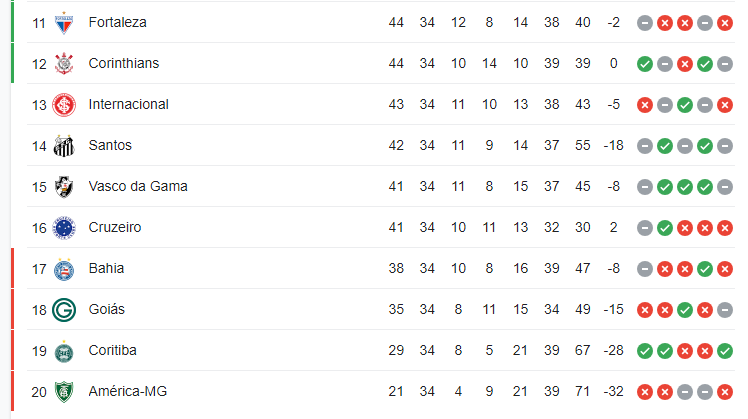Viewport: 748px width, 419px height.
Task: Click the Fortaleza club crest
Action: (x=64, y=23)
